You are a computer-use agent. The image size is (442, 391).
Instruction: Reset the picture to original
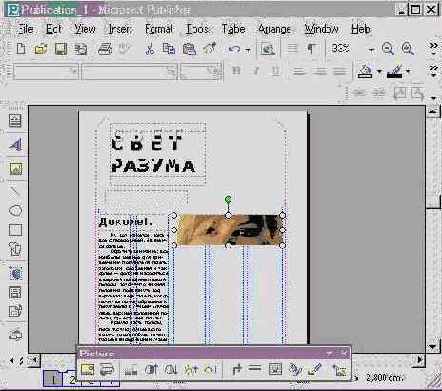pos(340,370)
